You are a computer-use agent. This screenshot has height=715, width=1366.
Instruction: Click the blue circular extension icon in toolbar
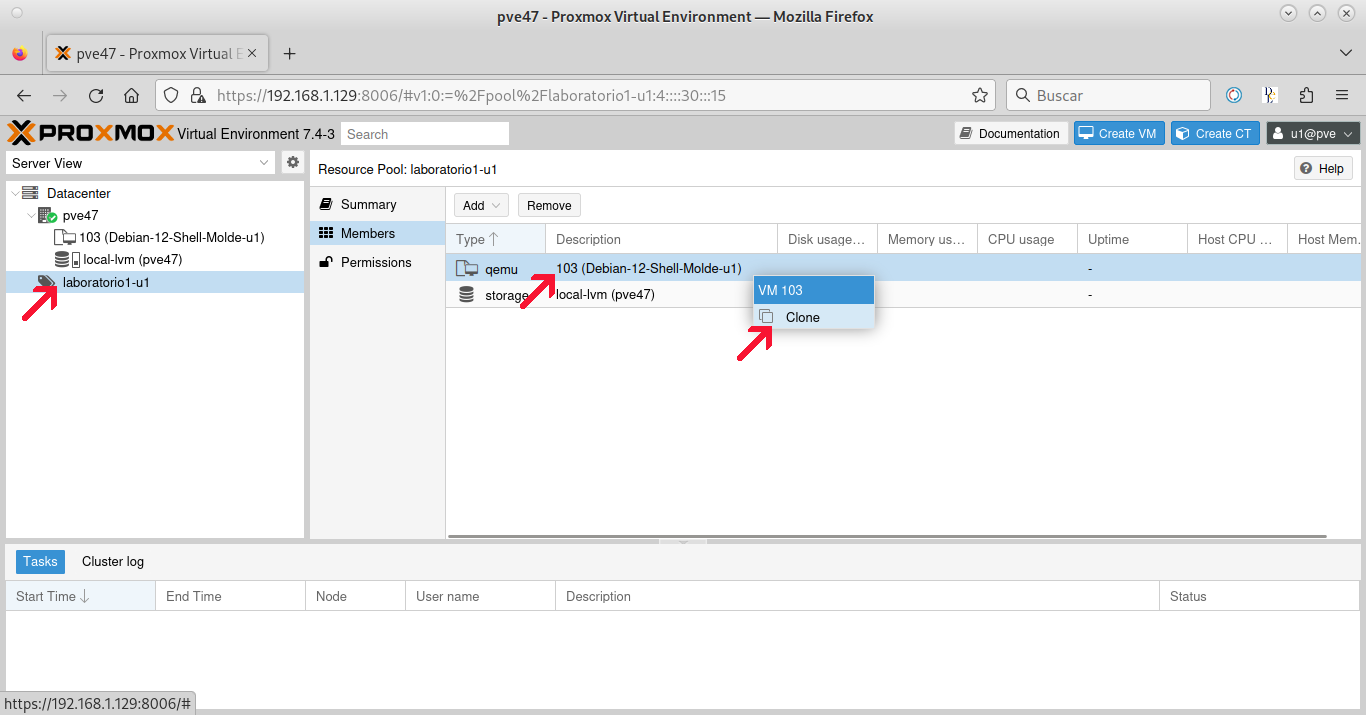tap(1234, 96)
